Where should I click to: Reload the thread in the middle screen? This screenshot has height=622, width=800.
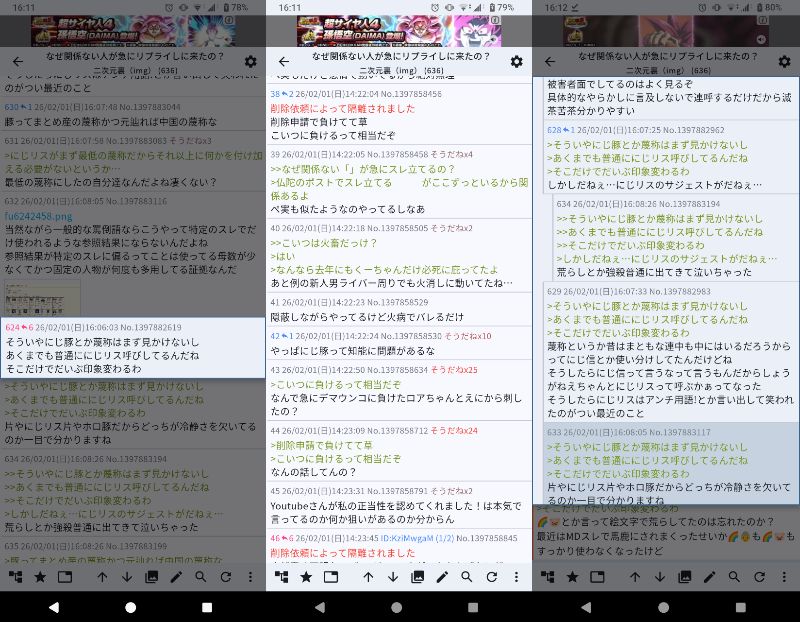point(491,577)
